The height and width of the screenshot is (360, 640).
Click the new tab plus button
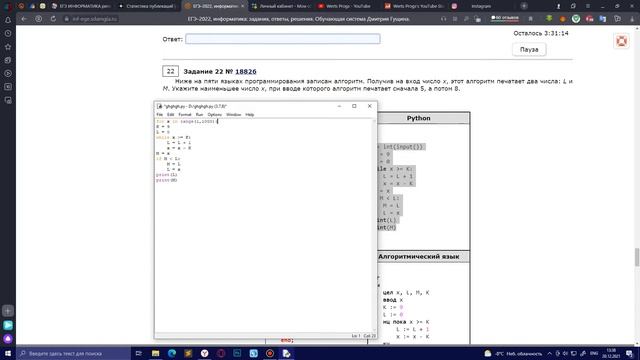click(x=524, y=6)
